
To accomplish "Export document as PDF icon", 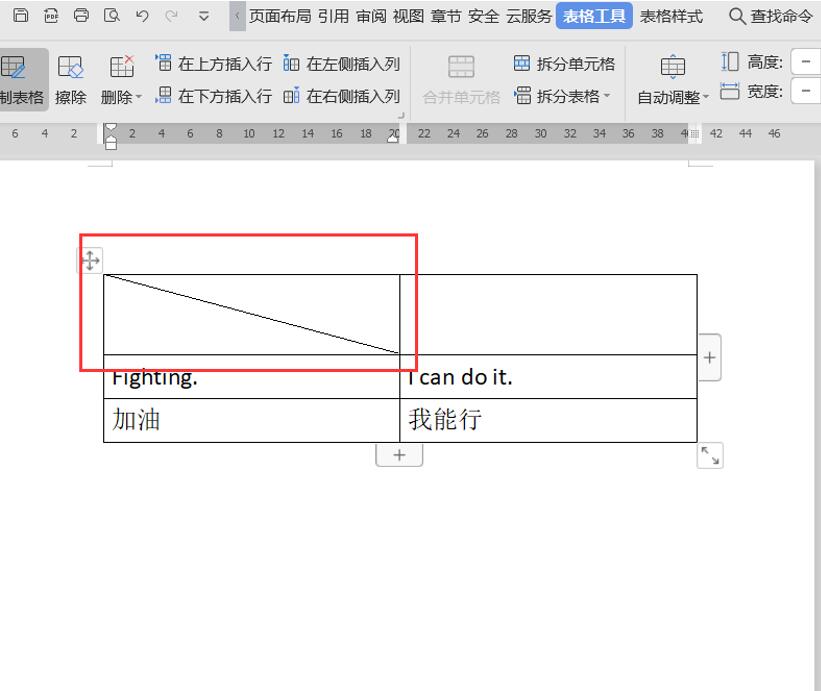I will pos(51,16).
